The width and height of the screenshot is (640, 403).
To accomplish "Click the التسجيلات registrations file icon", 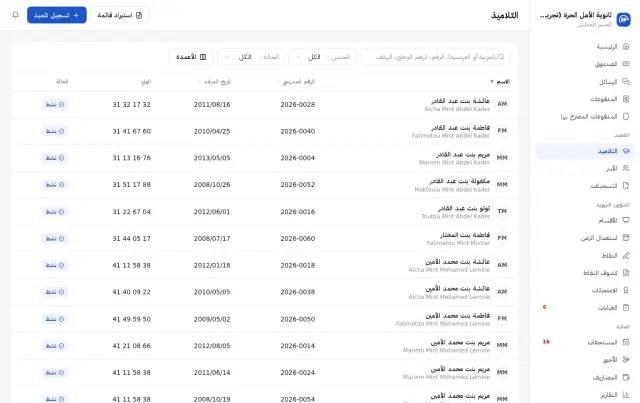I will click(626, 186).
